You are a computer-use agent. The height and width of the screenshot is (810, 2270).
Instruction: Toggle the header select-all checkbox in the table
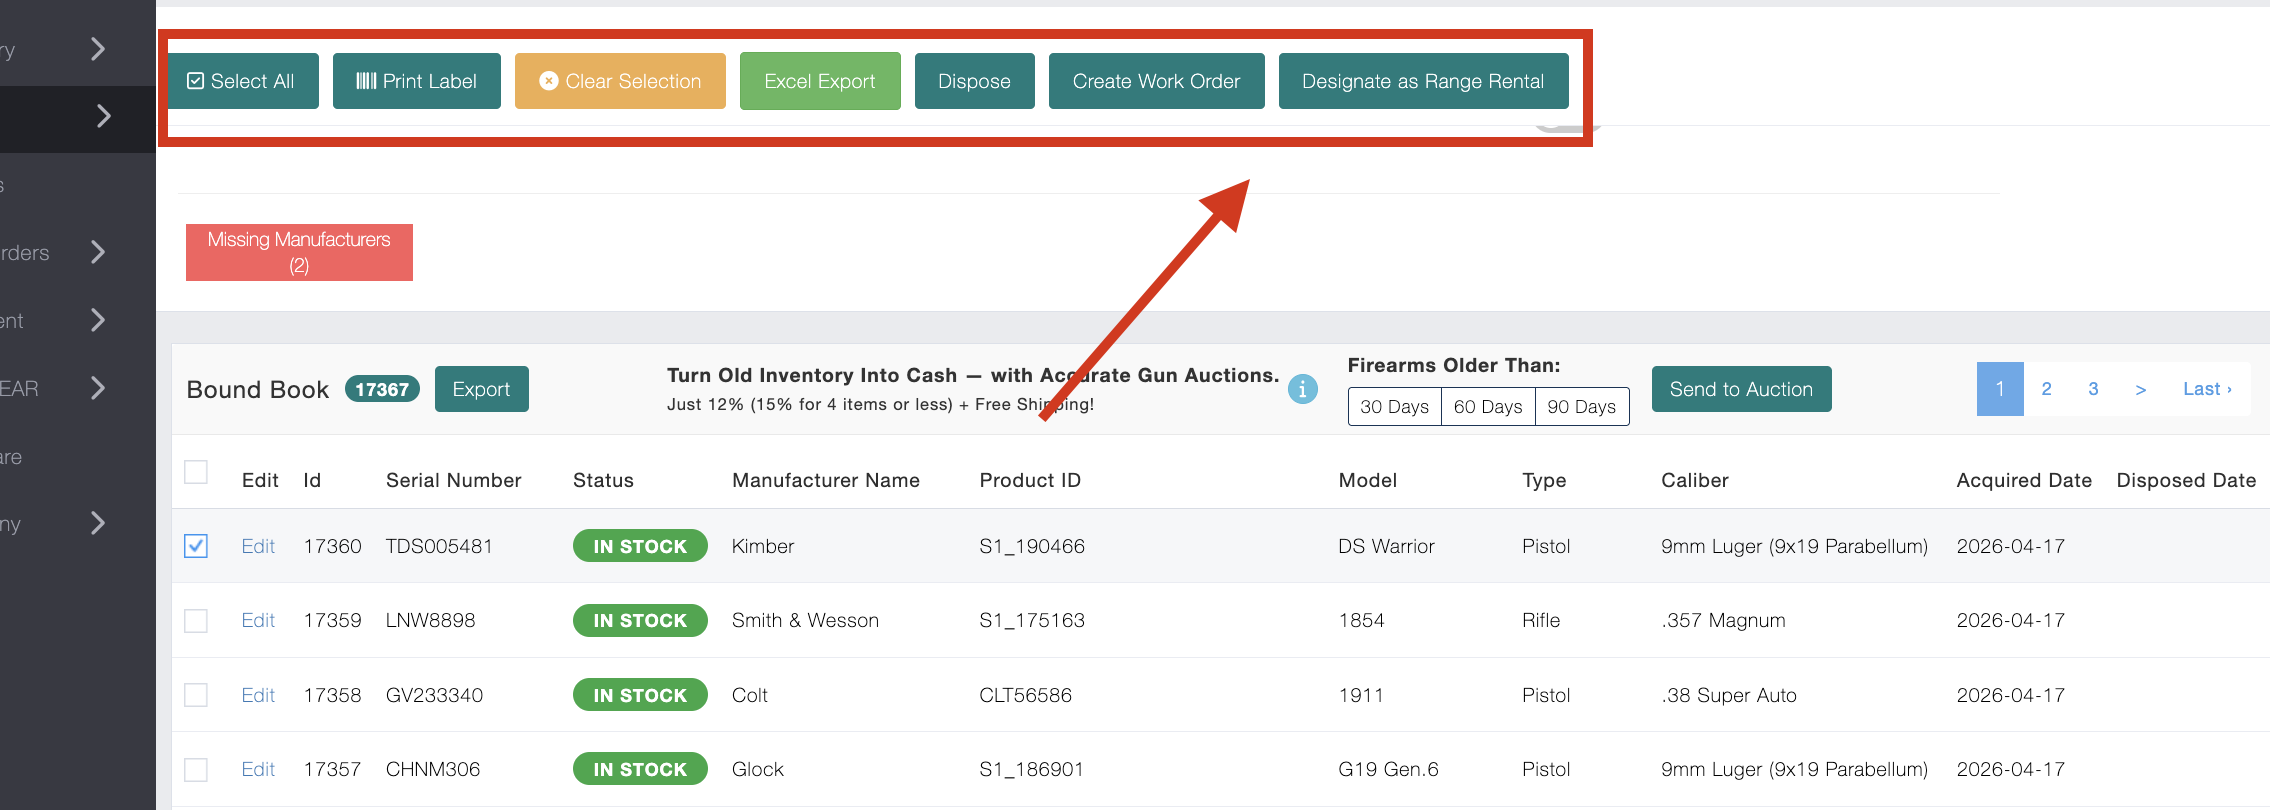coord(196,472)
